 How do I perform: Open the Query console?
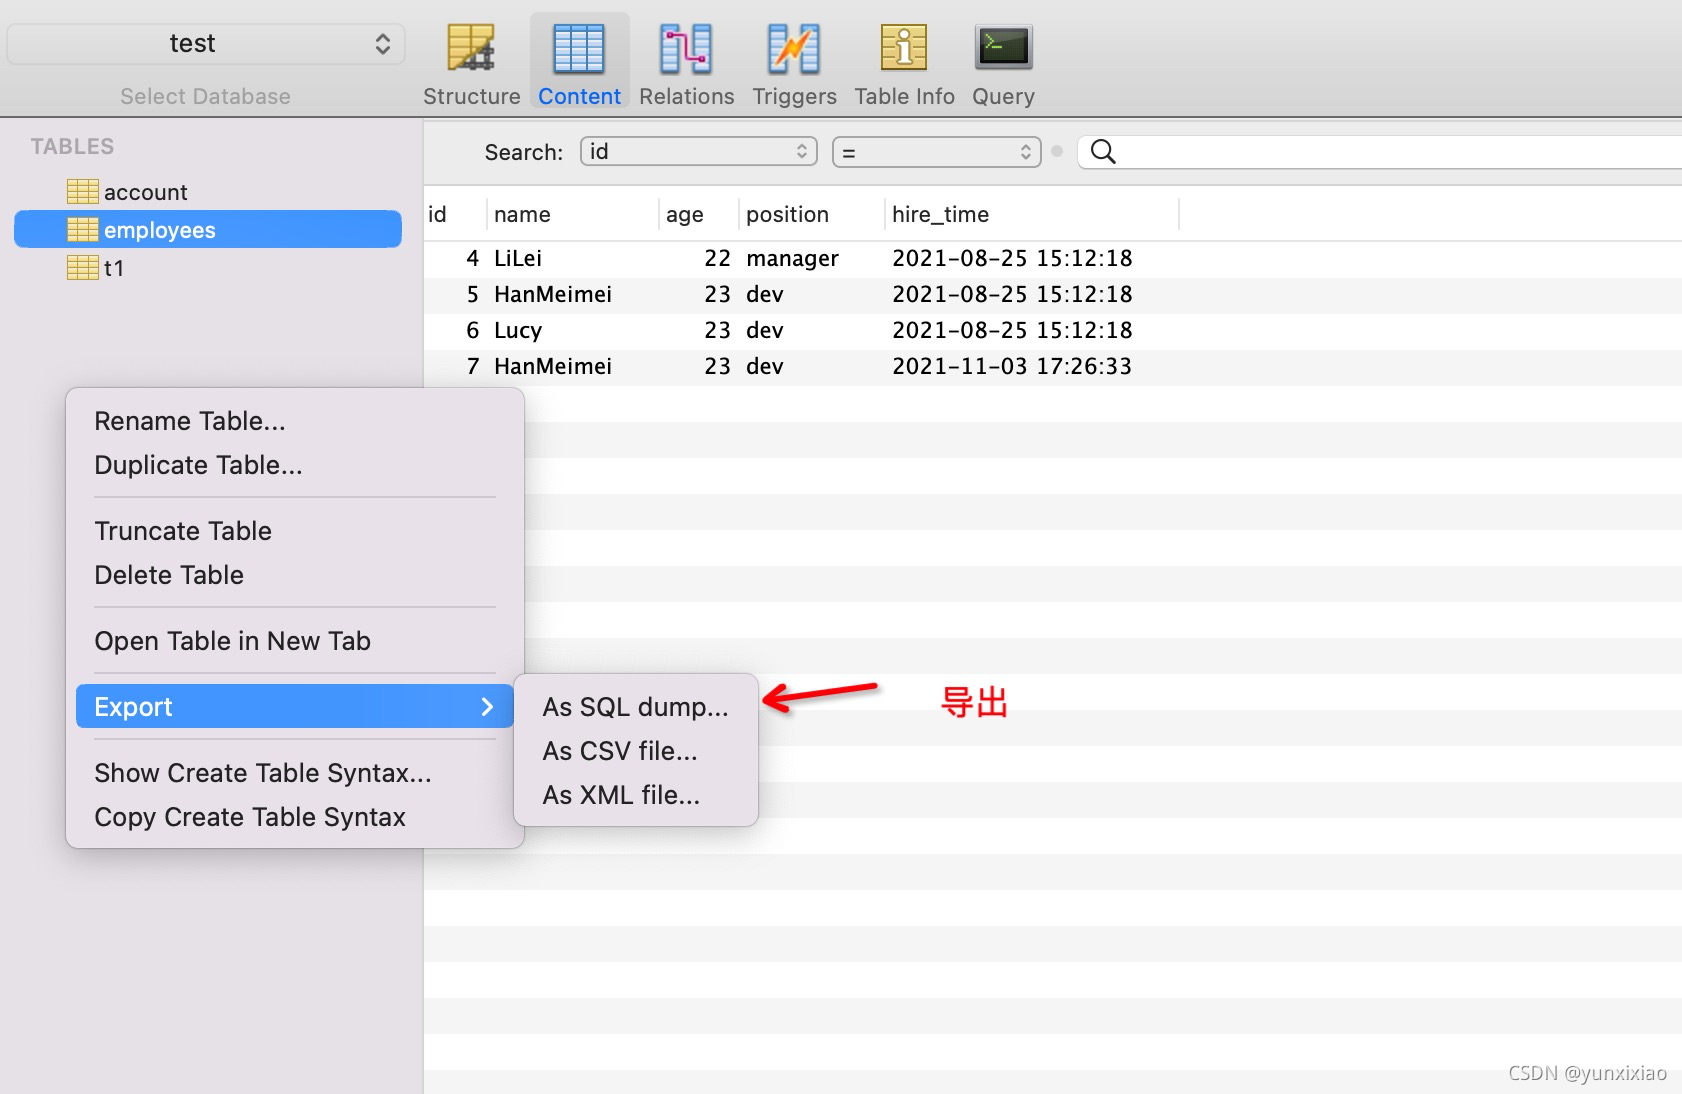tap(1003, 60)
